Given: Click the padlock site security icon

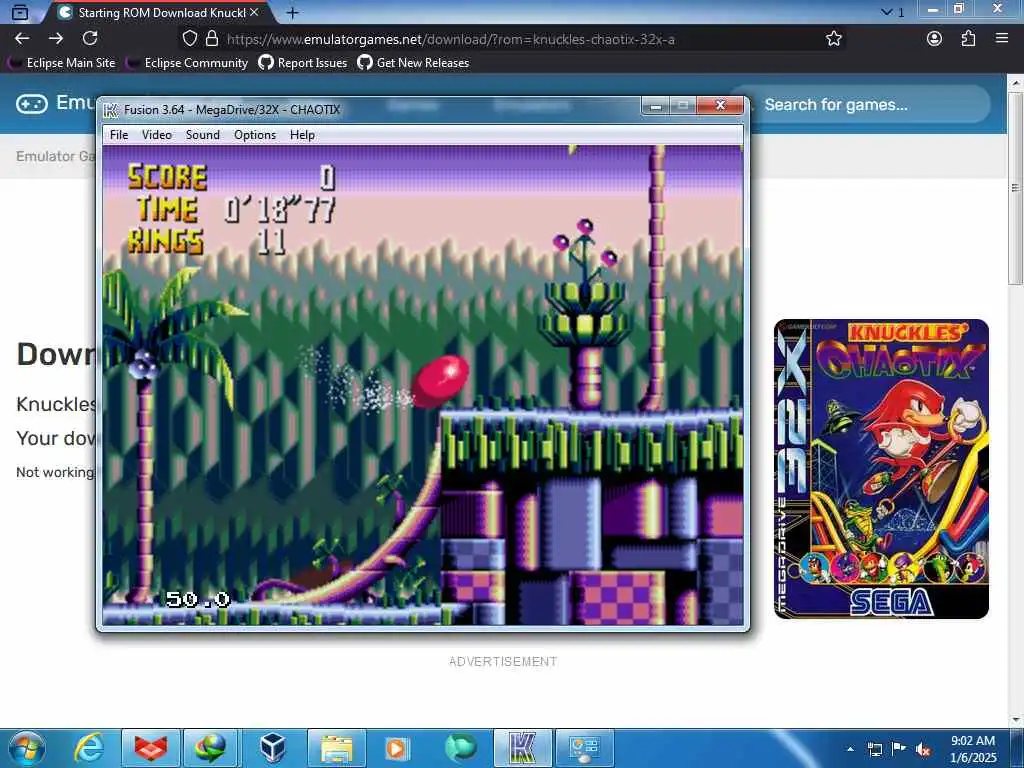Looking at the screenshot, I should click(212, 39).
